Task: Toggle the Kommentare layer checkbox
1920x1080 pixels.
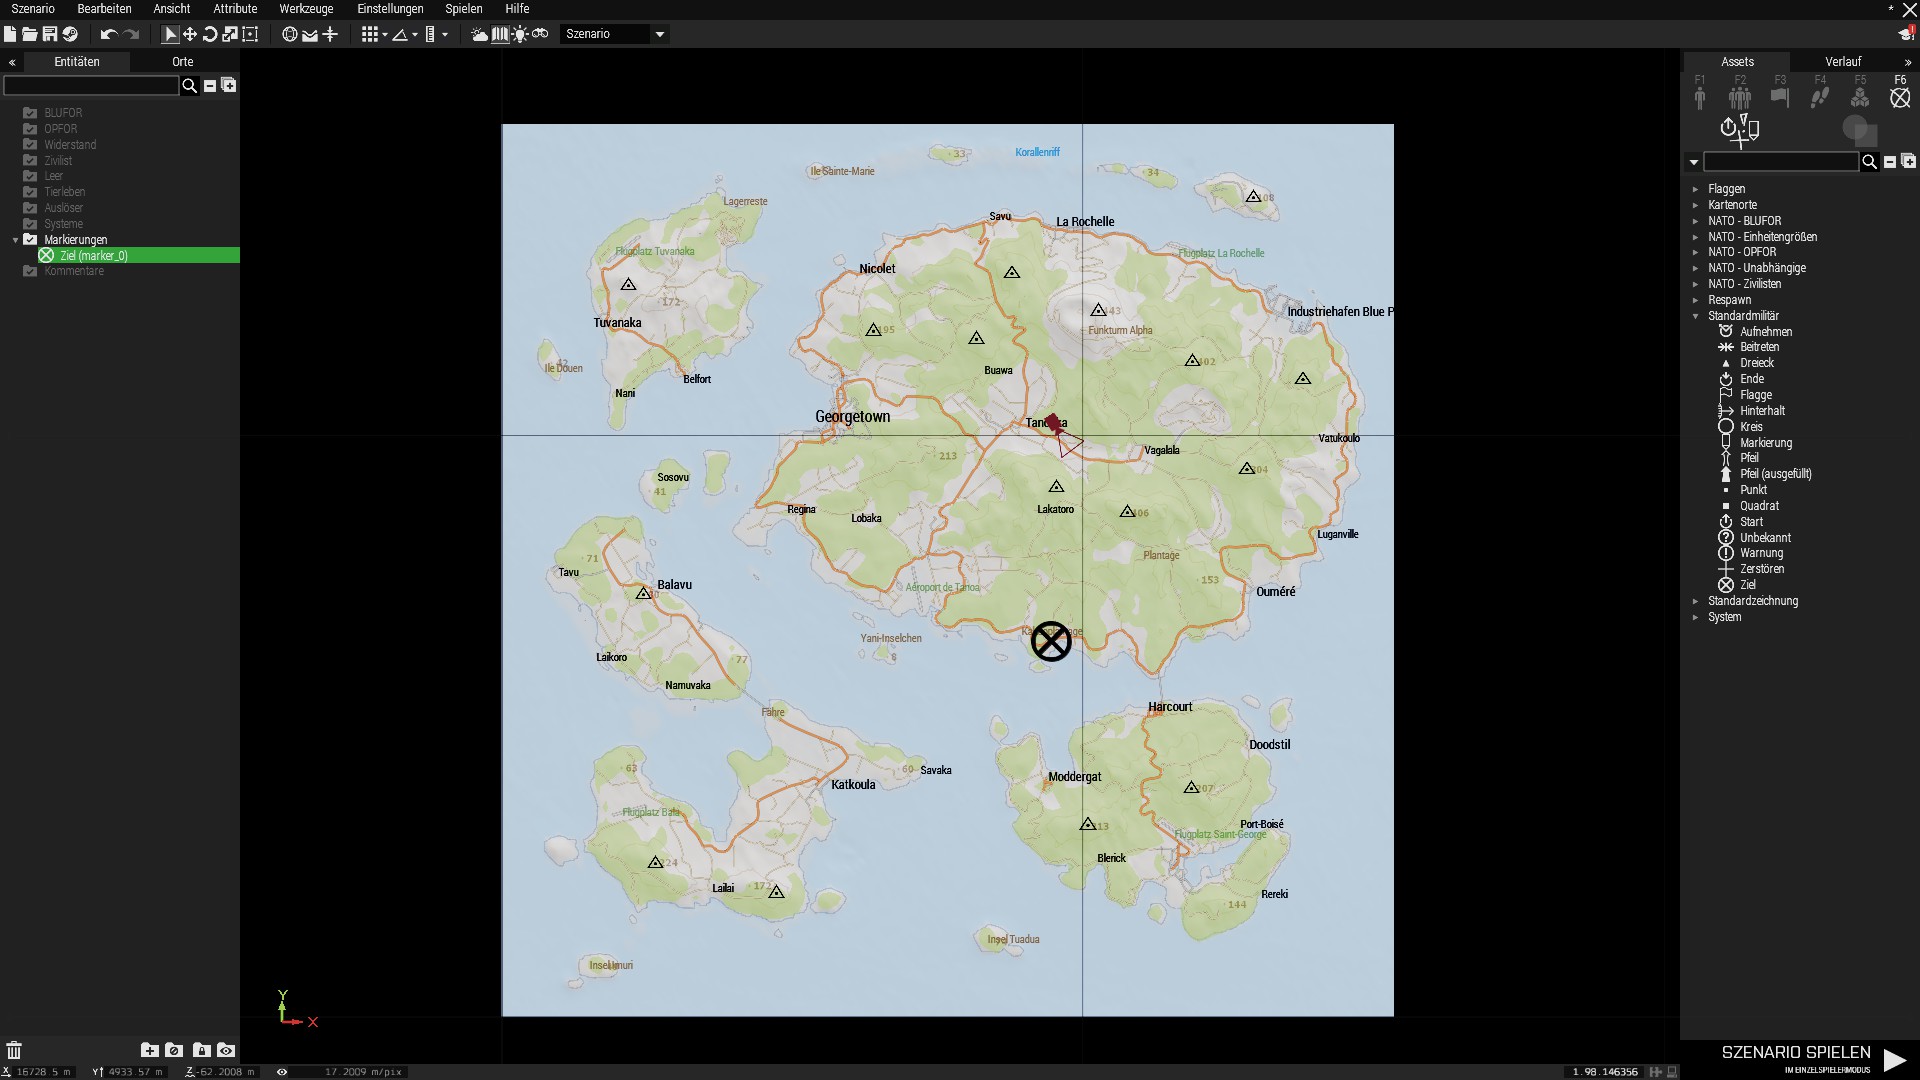Action: point(30,271)
